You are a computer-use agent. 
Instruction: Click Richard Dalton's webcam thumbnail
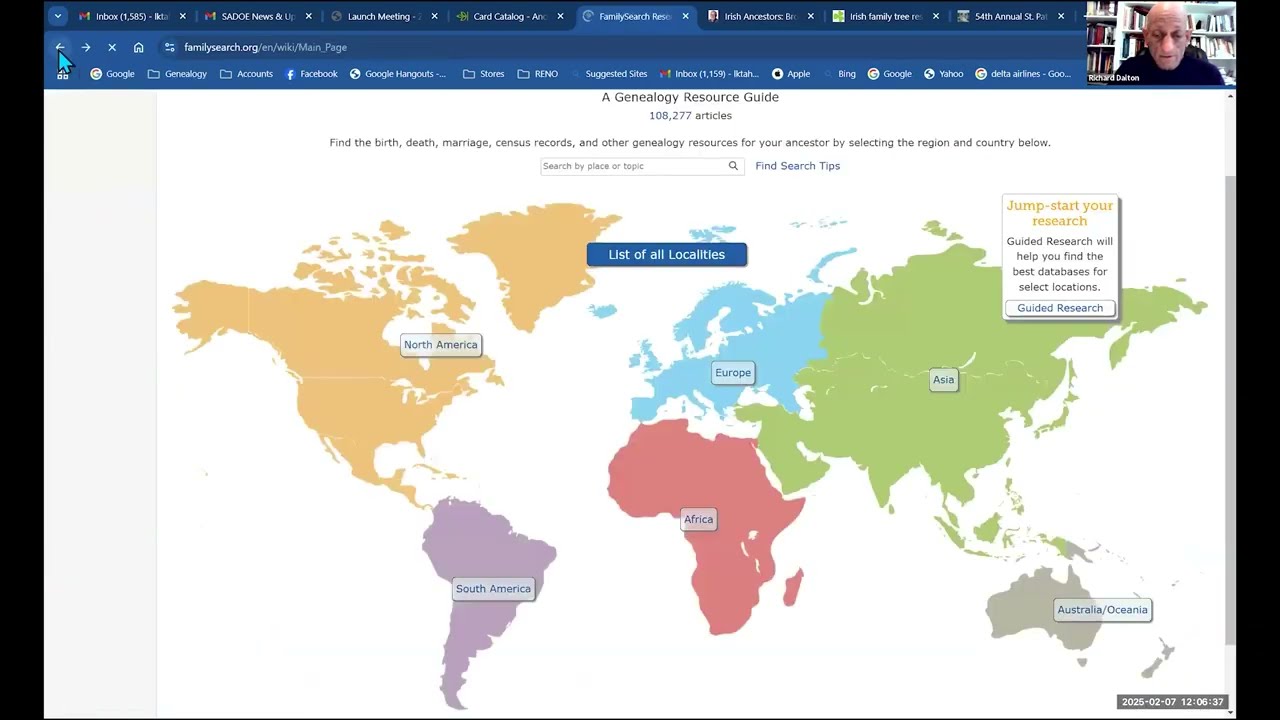(x=1161, y=43)
